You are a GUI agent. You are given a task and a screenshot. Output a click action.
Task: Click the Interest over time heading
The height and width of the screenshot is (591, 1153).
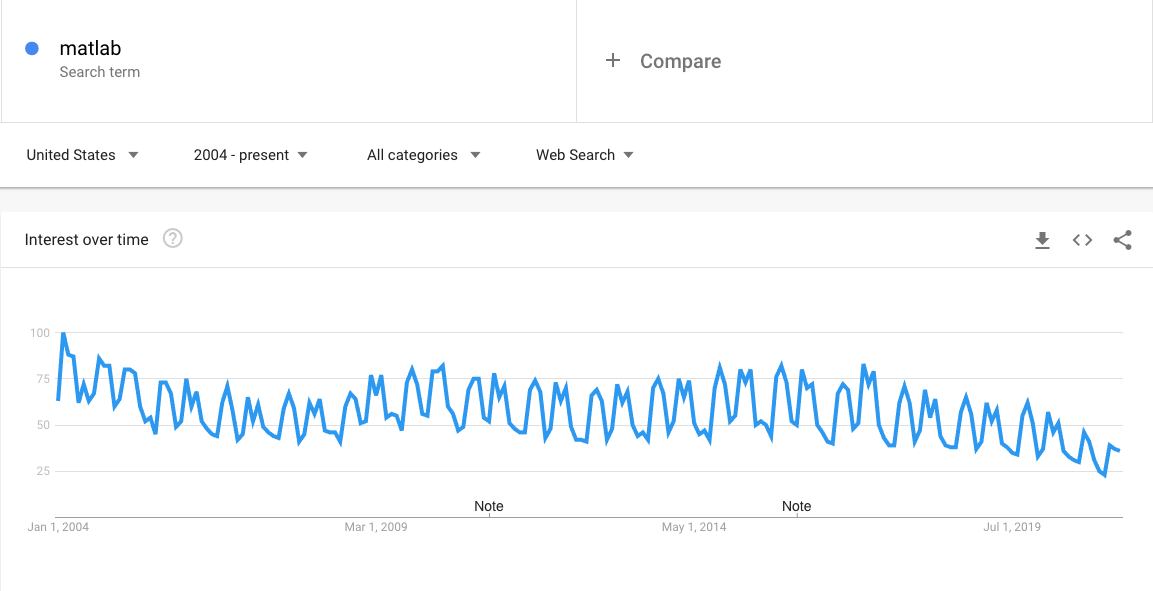[87, 240]
